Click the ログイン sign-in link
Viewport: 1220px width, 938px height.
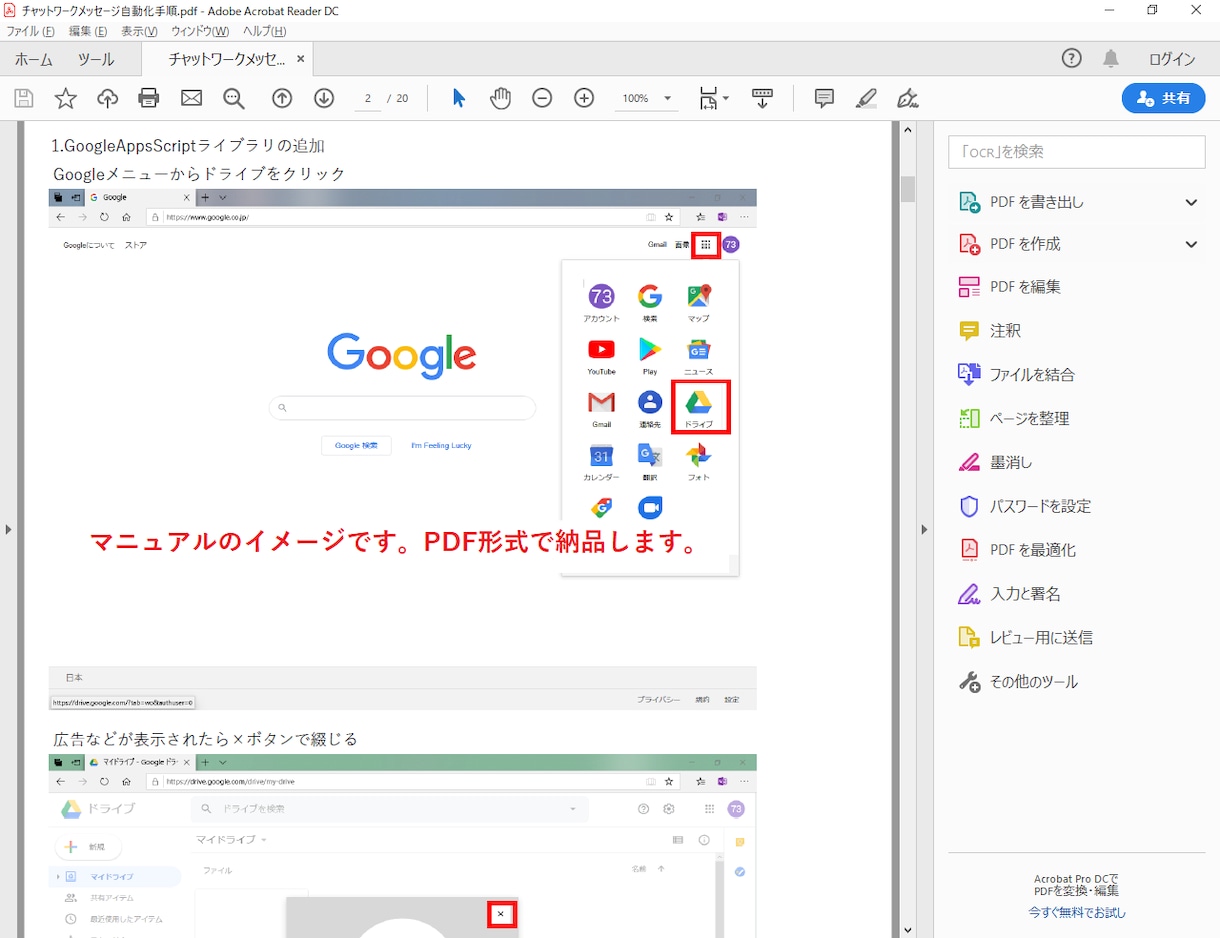pyautogui.click(x=1172, y=59)
